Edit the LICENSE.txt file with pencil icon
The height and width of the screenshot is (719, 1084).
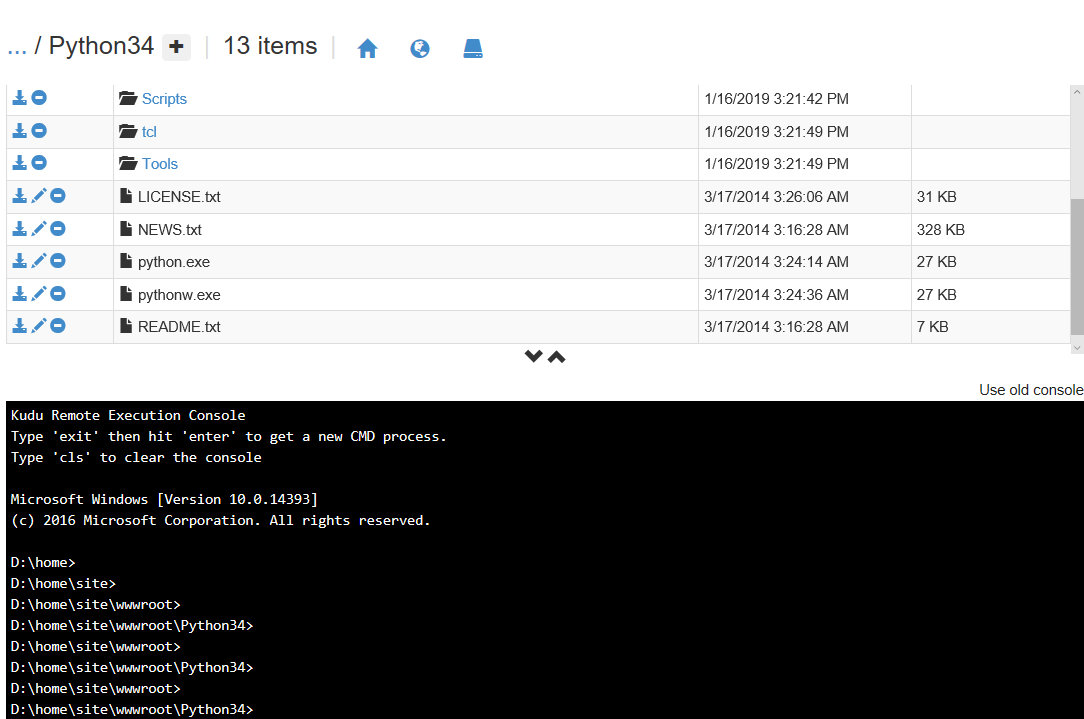tap(39, 196)
